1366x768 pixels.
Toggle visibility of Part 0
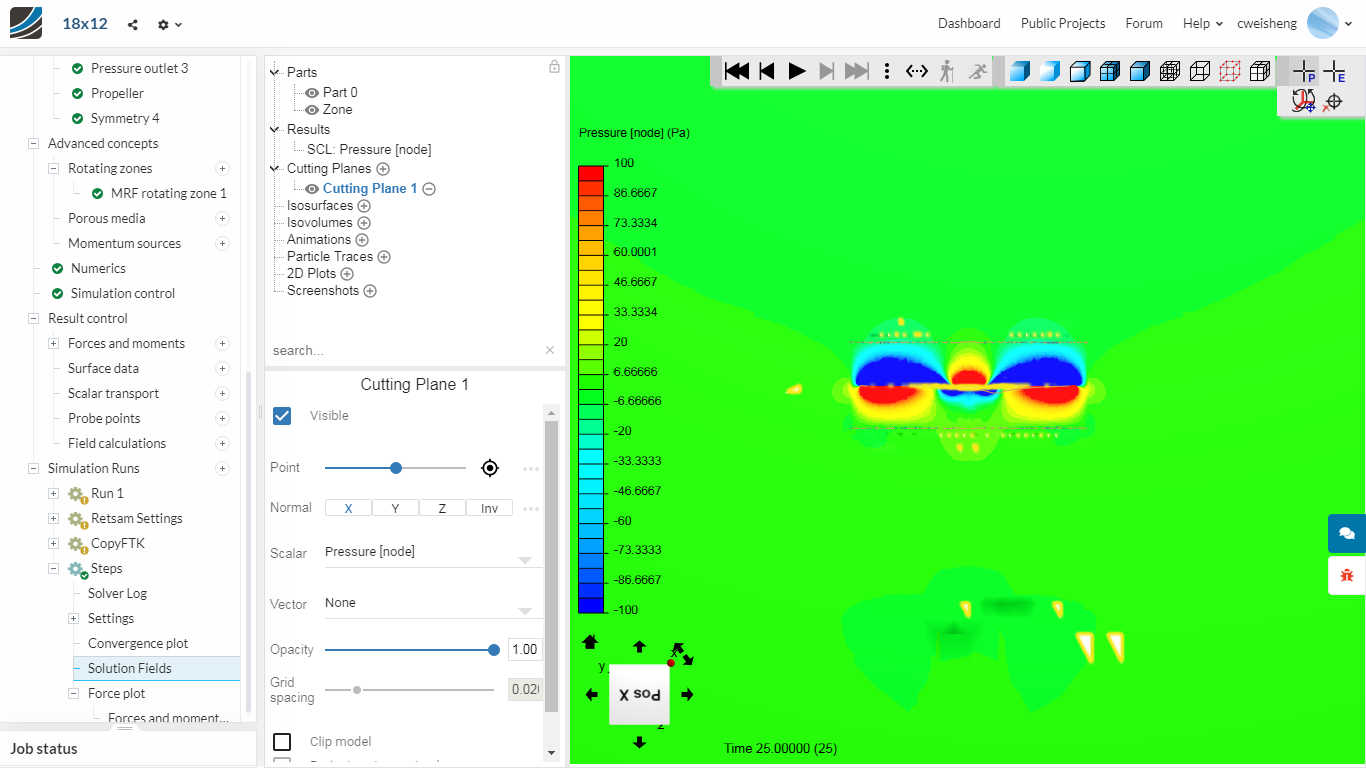coord(312,93)
